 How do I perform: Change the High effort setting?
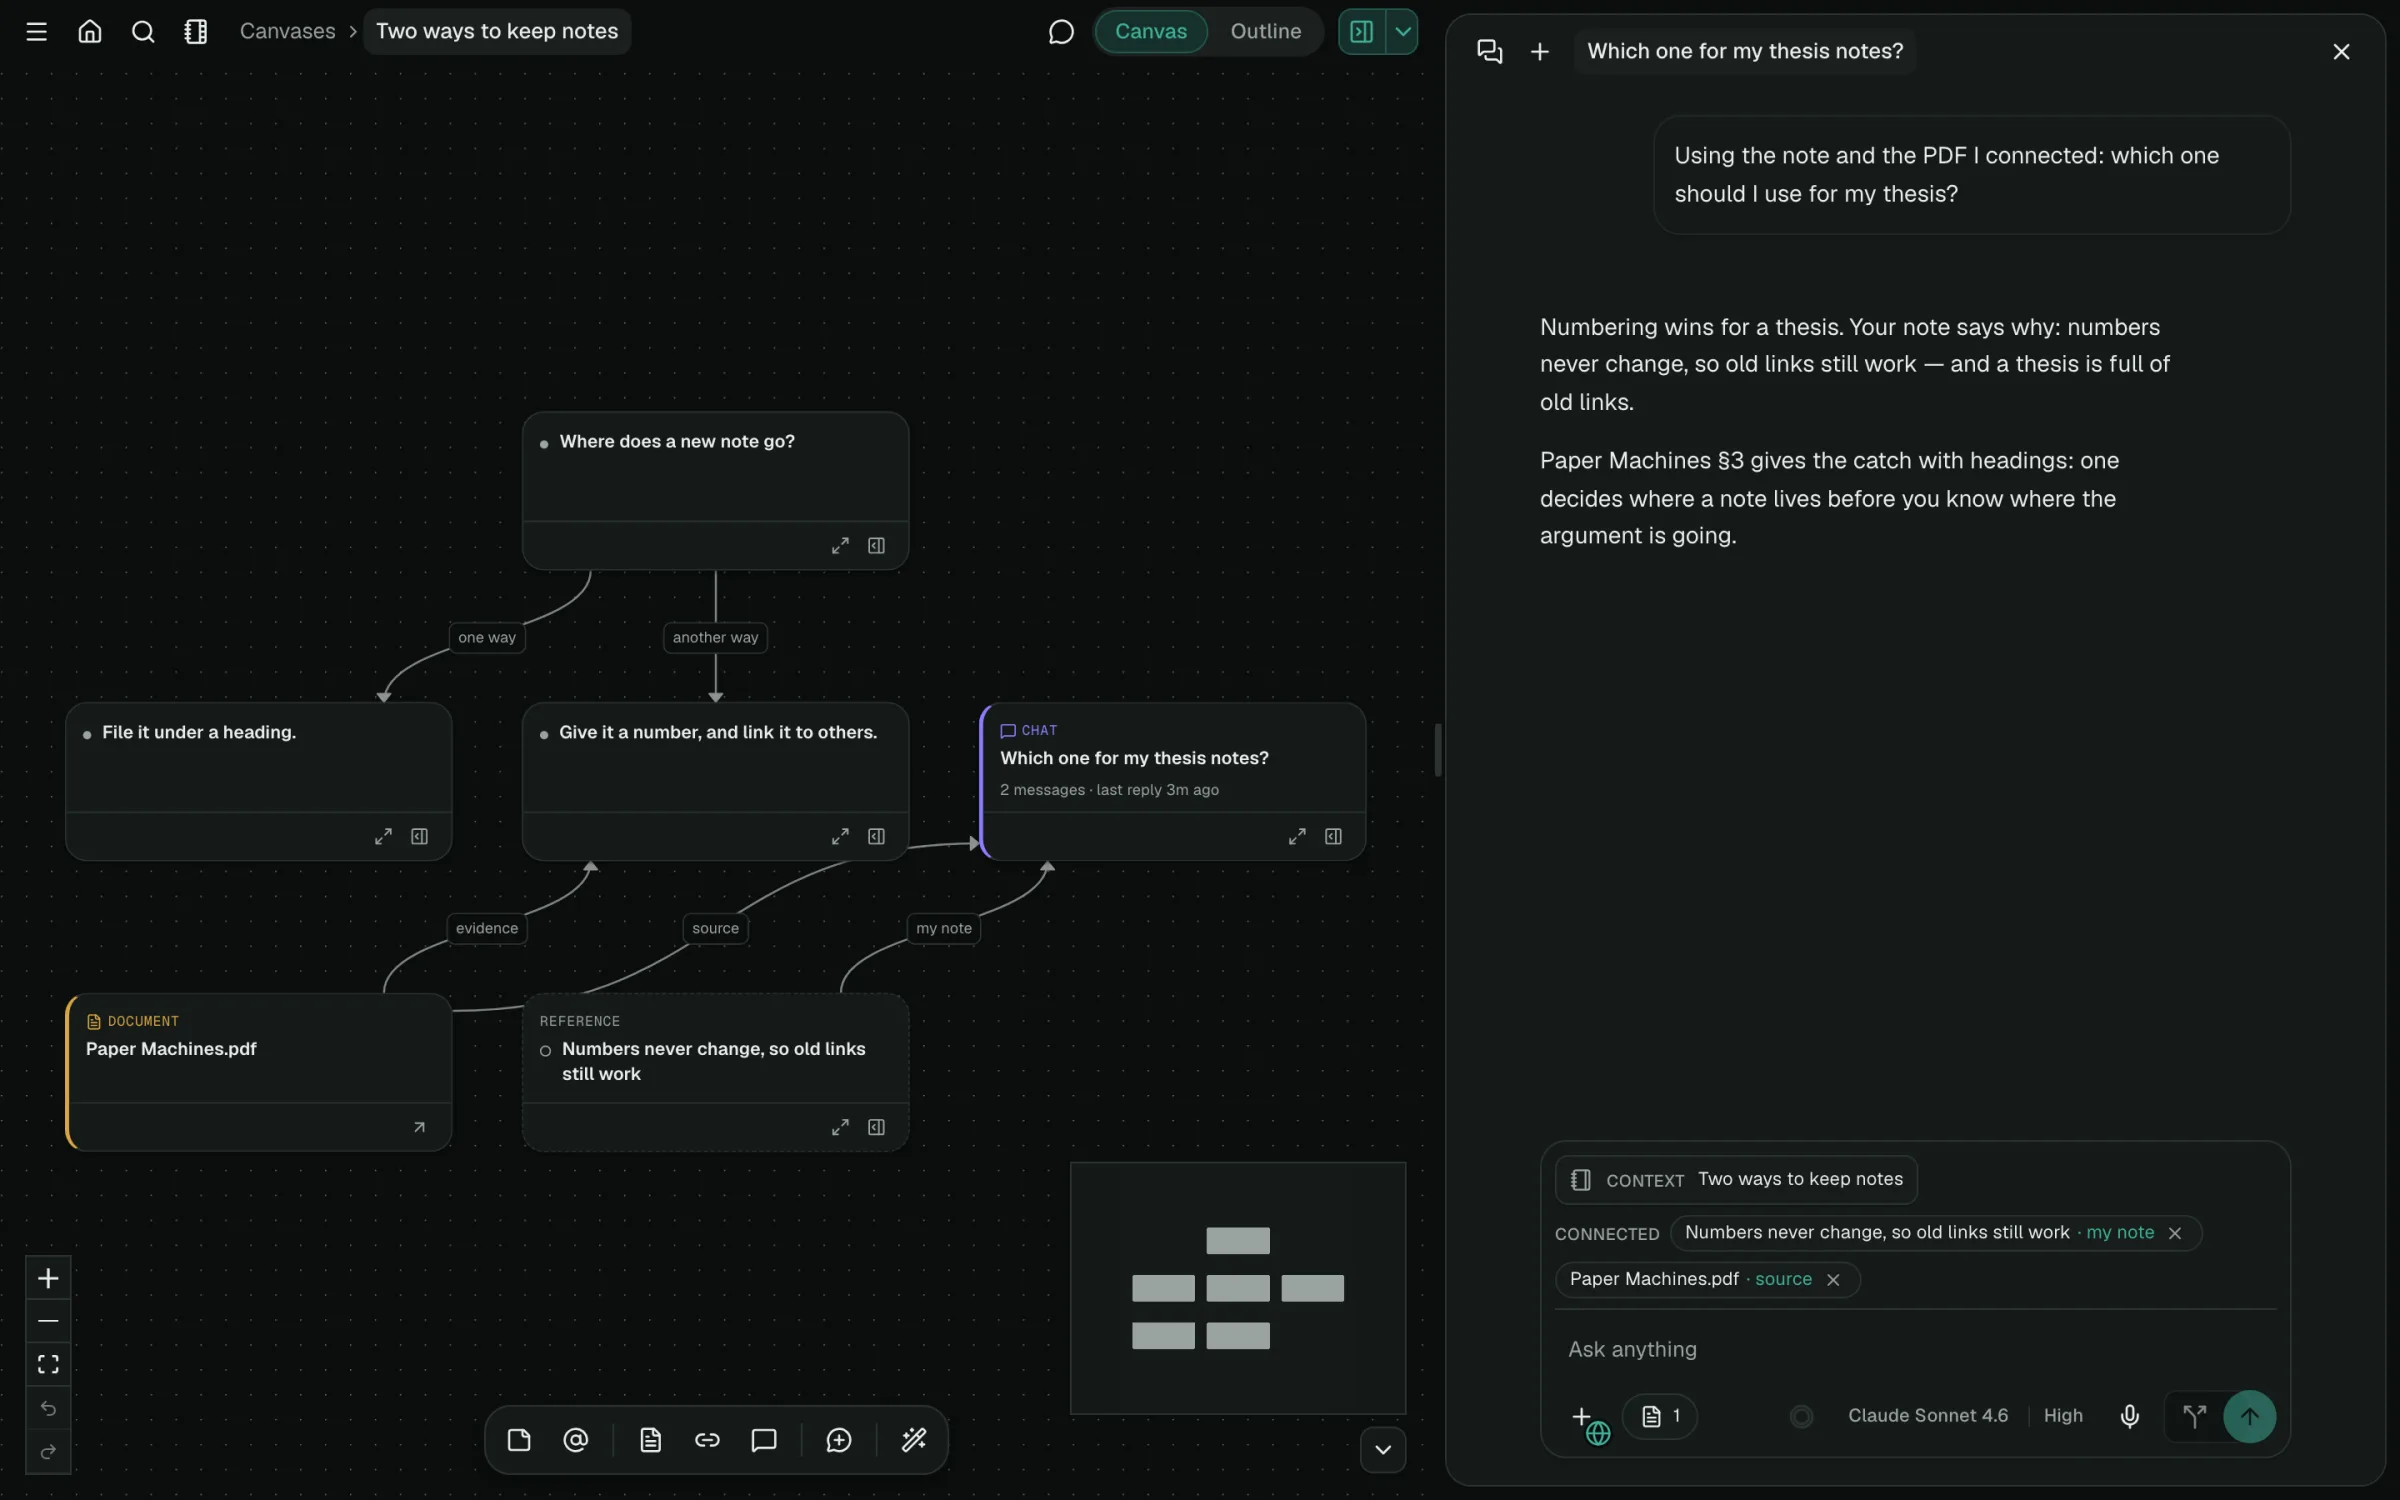(2063, 1416)
